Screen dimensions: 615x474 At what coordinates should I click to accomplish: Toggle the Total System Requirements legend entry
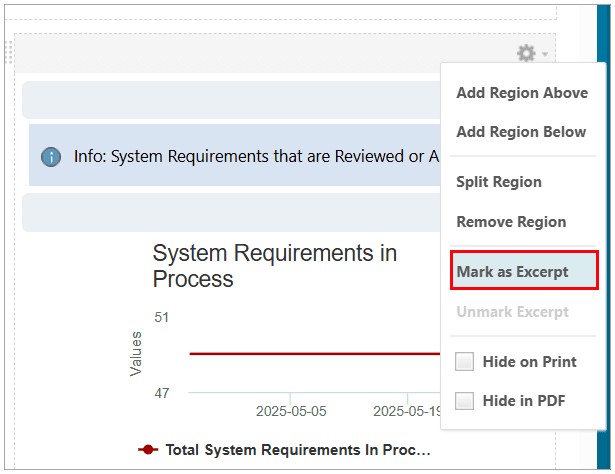[x=297, y=450]
